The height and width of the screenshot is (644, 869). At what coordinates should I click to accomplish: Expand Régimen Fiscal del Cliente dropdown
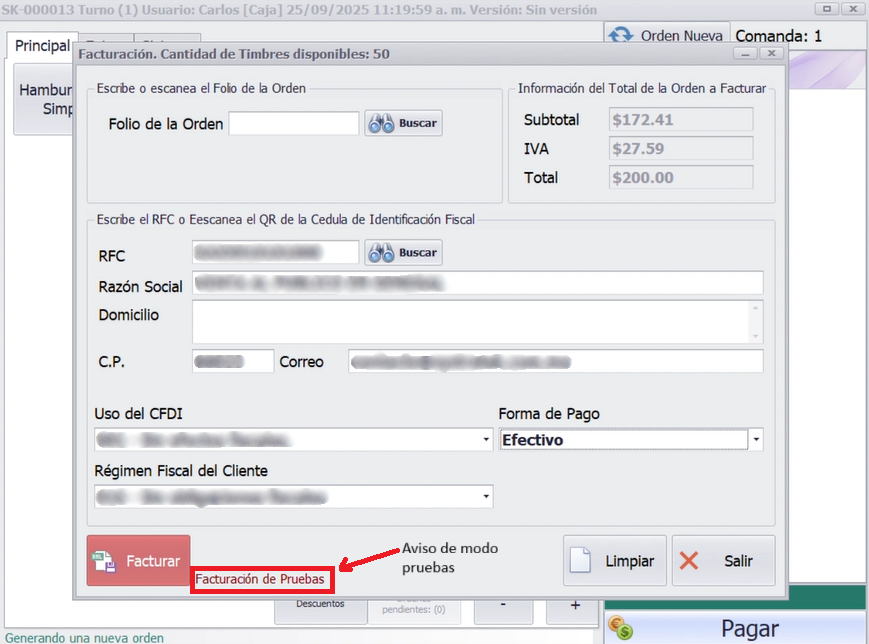pyautogui.click(x=487, y=496)
